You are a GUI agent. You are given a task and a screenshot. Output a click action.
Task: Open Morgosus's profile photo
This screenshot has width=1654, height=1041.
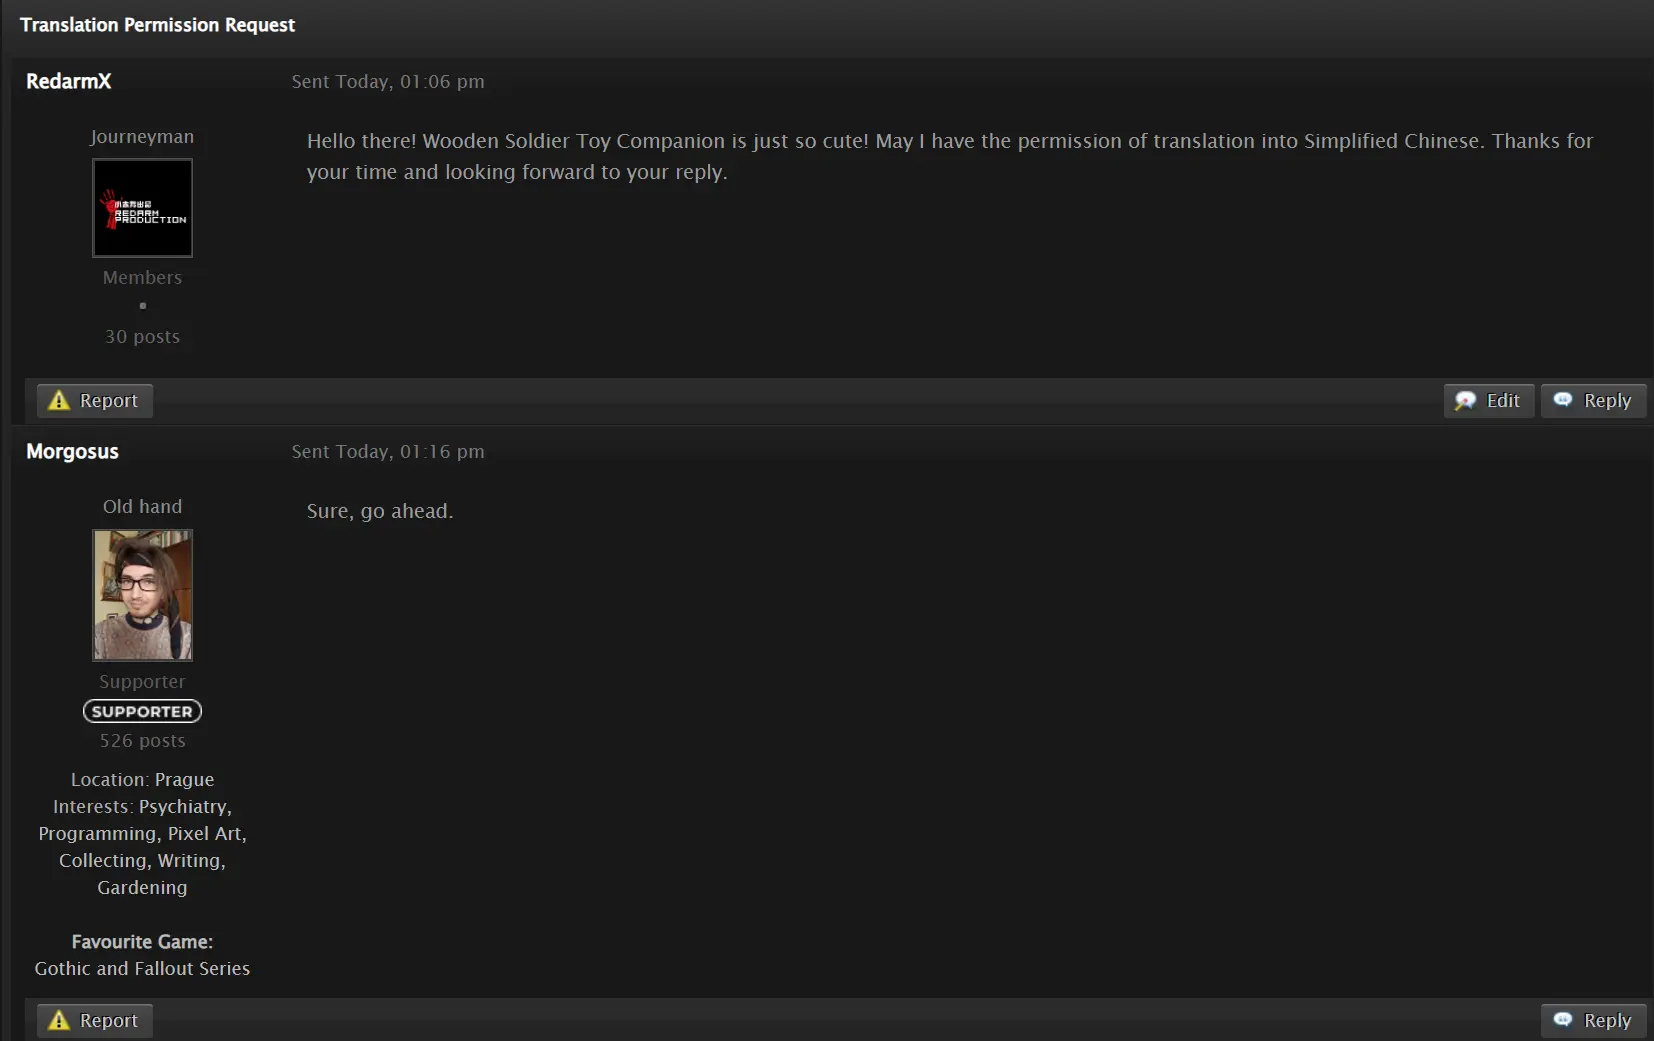tap(143, 595)
